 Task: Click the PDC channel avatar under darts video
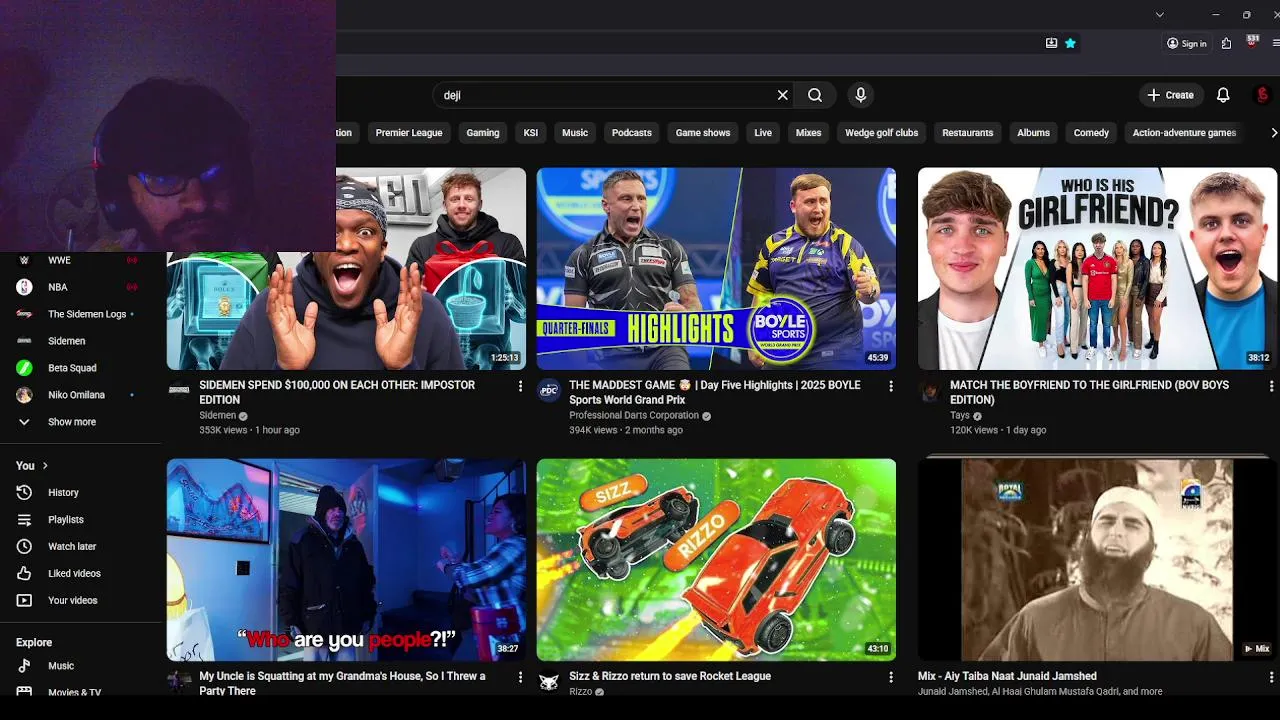coord(549,390)
